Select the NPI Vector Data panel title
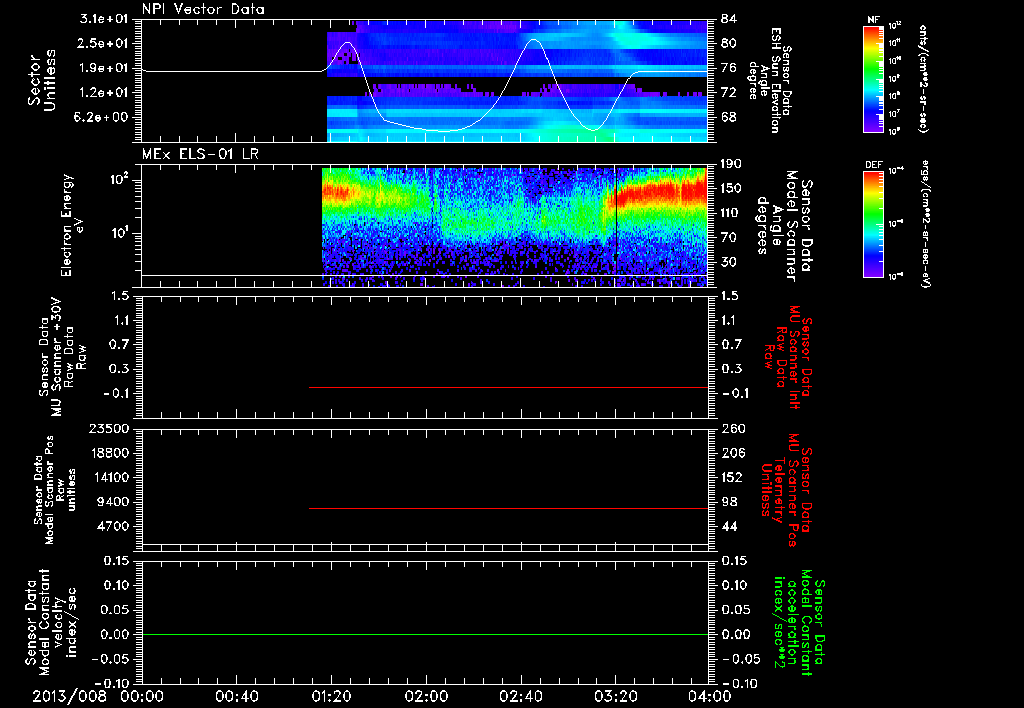This screenshot has height=708, width=1024. [x=204, y=9]
